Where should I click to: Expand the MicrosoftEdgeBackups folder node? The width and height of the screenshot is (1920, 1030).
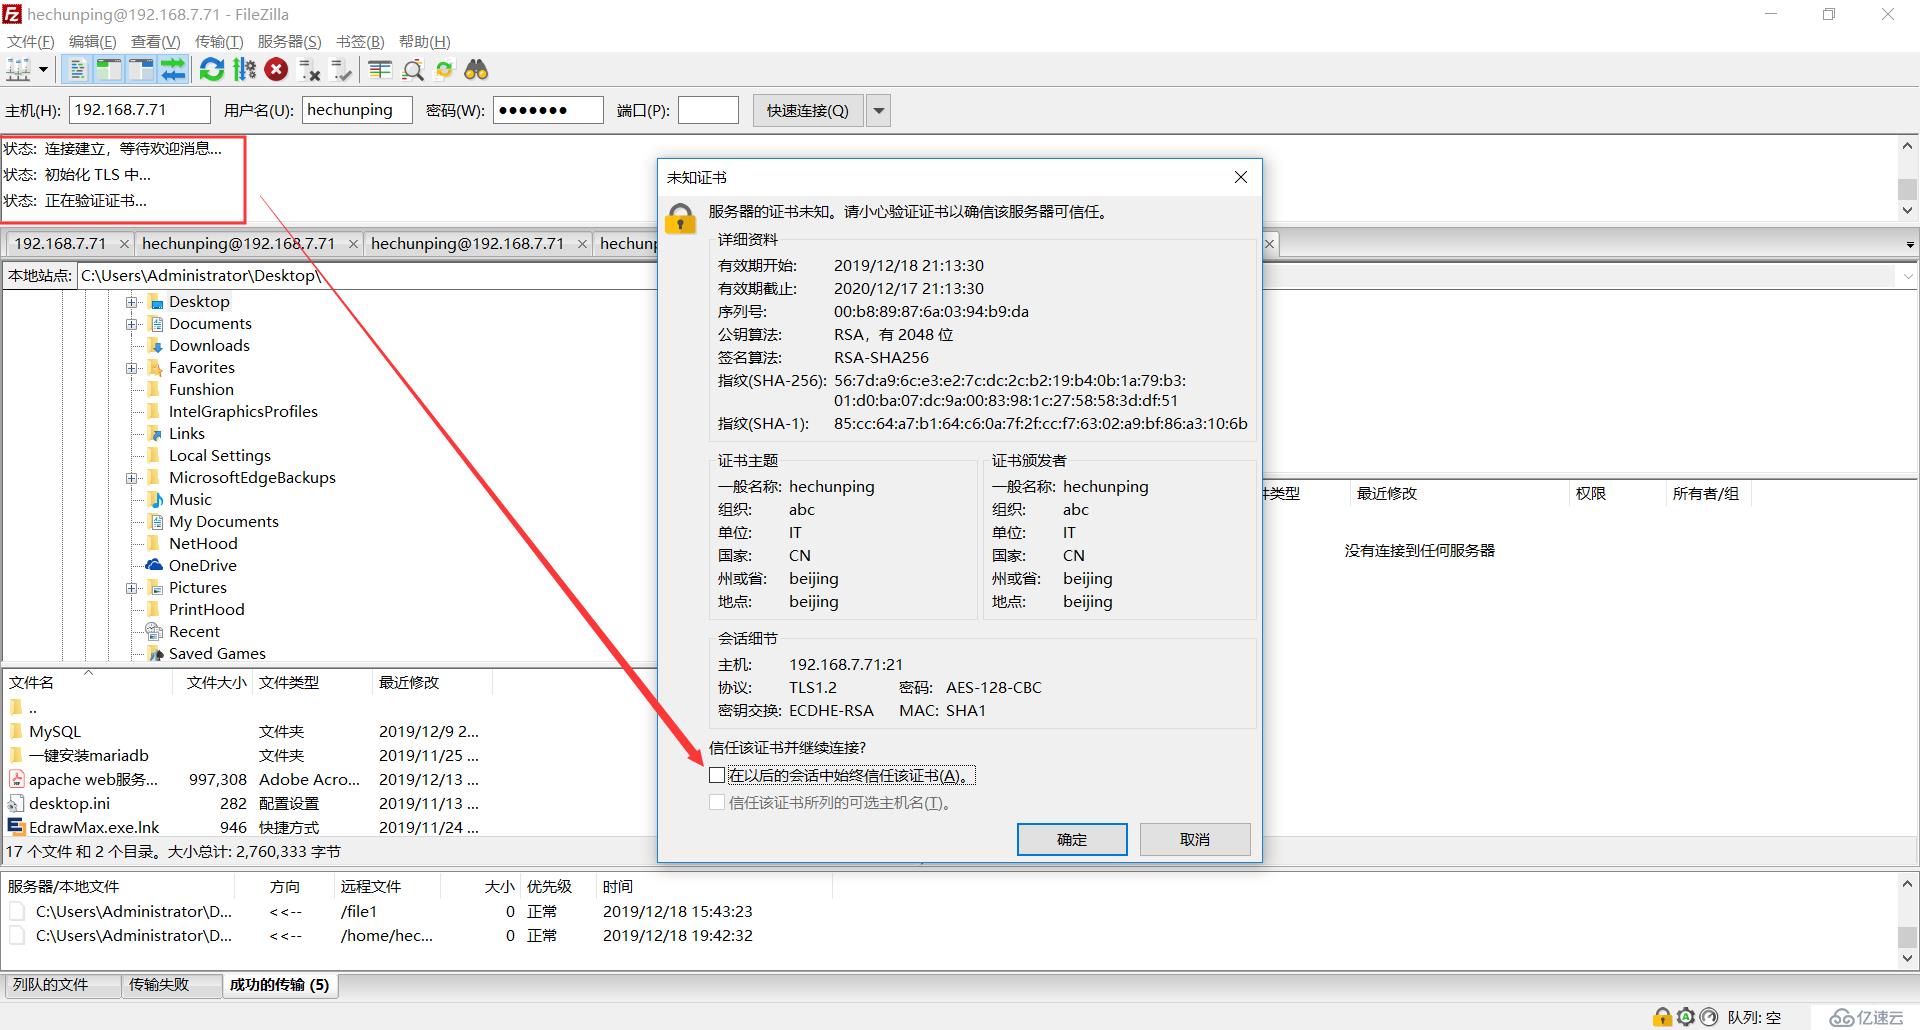click(132, 478)
